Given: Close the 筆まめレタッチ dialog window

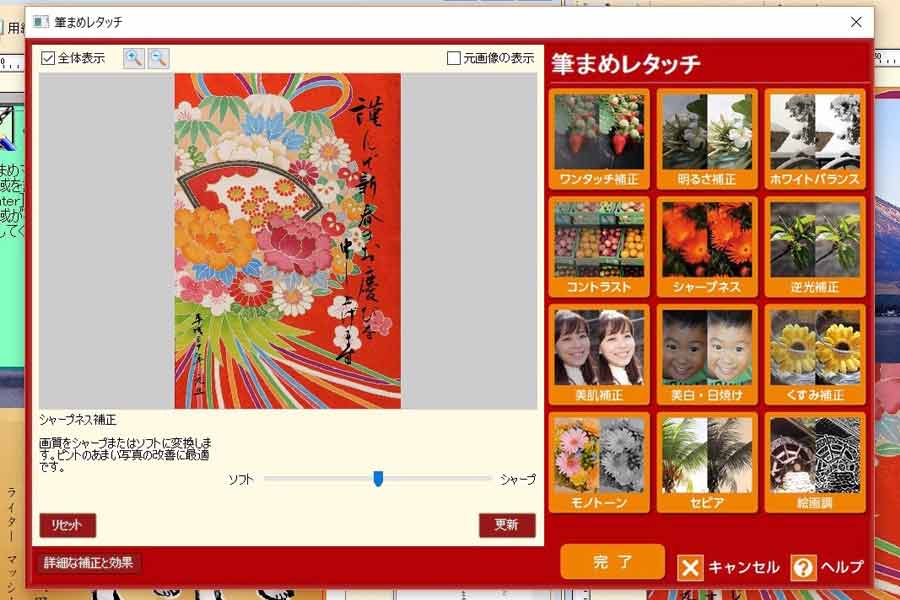Looking at the screenshot, I should pos(856,22).
